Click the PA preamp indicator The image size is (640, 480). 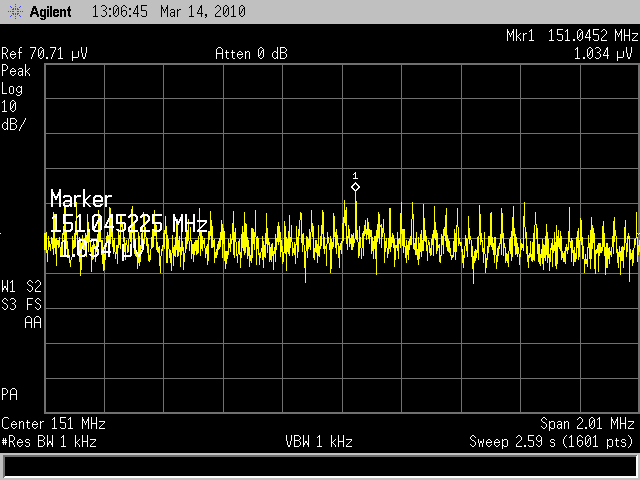10,393
